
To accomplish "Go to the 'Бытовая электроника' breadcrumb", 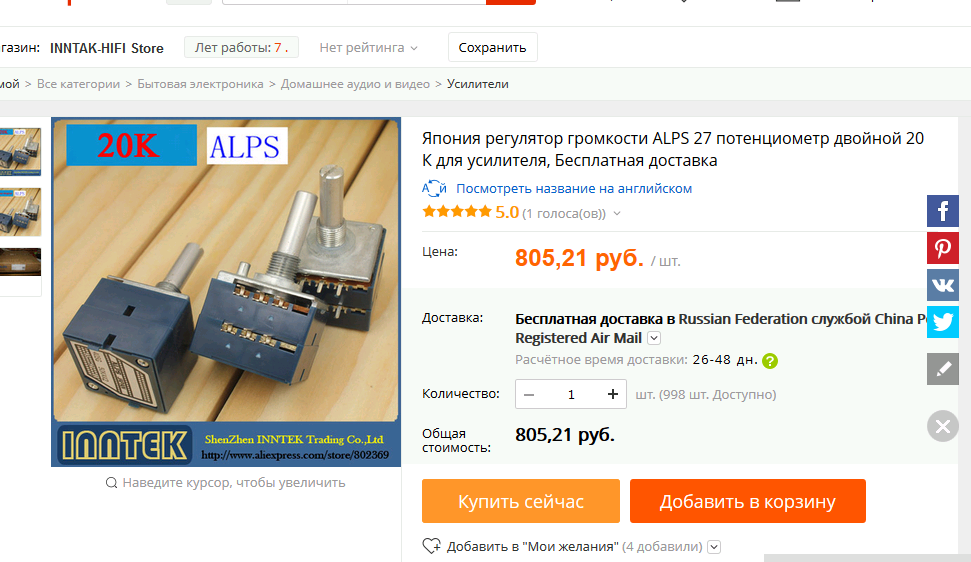I will click(x=200, y=84).
